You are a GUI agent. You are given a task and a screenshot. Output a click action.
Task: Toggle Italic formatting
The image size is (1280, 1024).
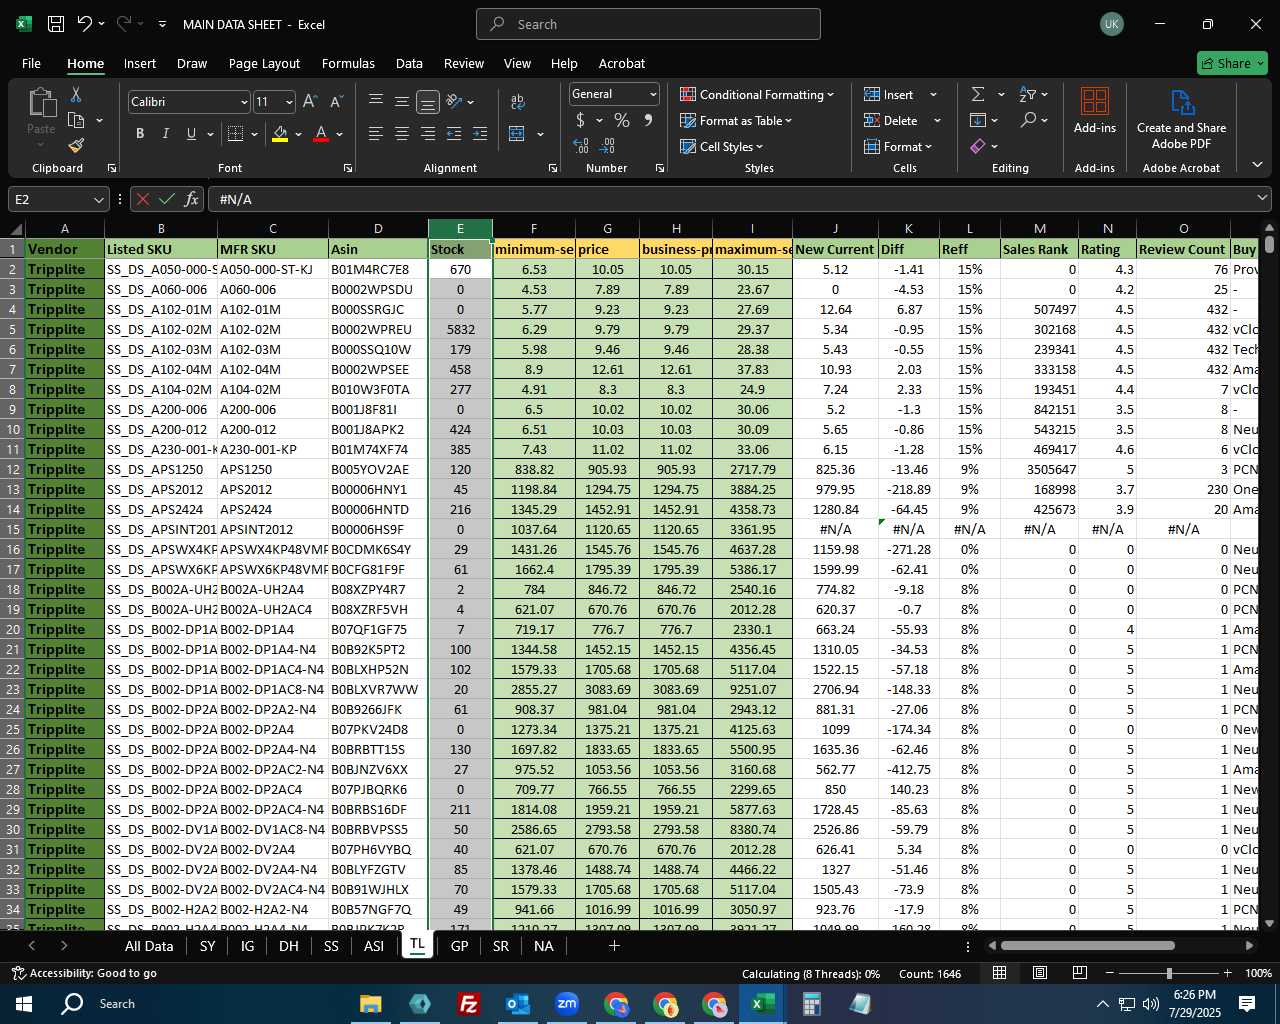[165, 133]
